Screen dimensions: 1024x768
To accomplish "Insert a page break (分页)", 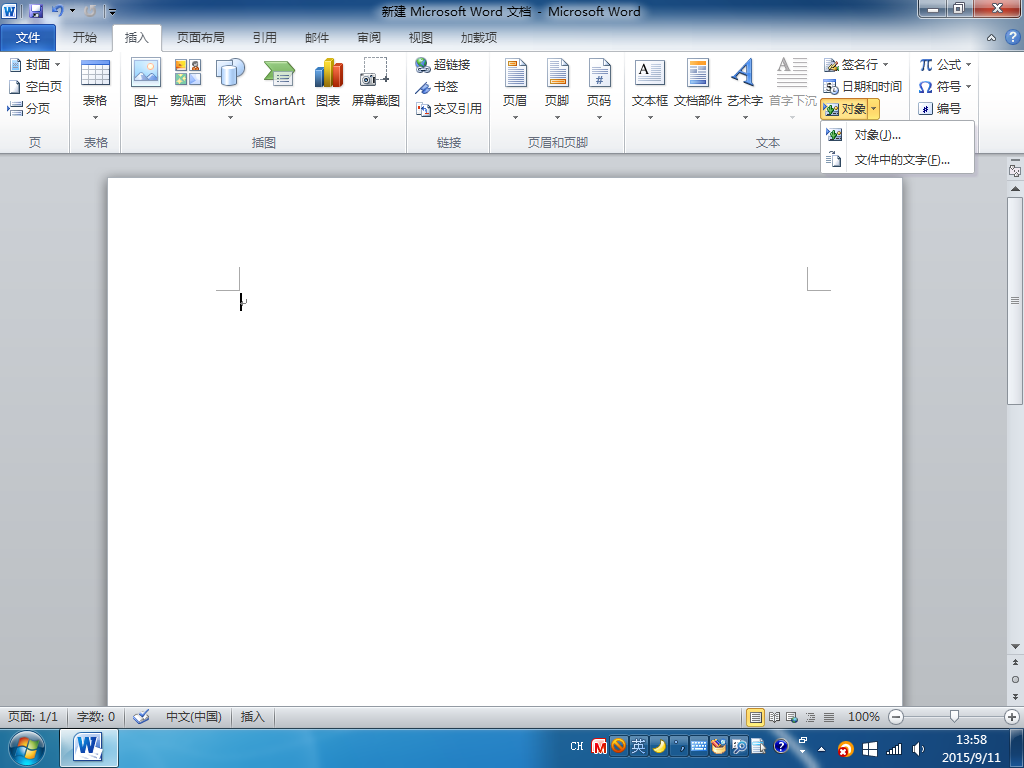I will click(29, 108).
